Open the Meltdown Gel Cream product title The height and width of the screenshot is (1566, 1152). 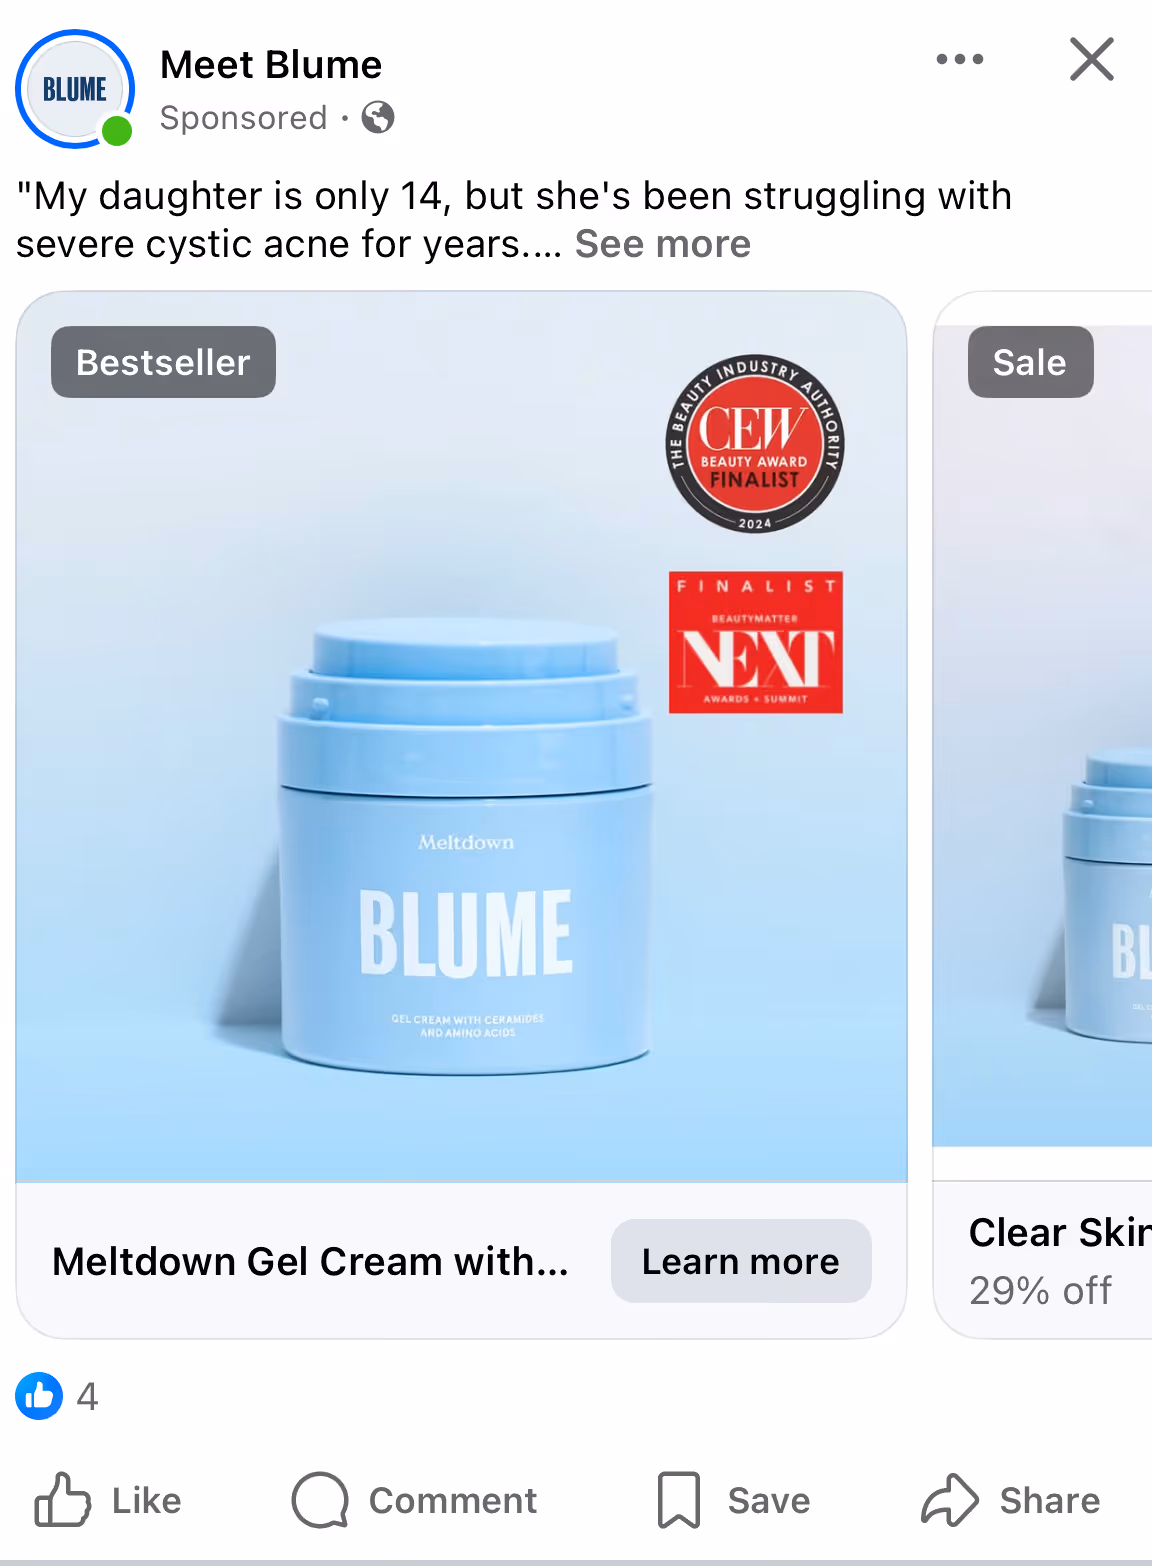click(x=311, y=1262)
